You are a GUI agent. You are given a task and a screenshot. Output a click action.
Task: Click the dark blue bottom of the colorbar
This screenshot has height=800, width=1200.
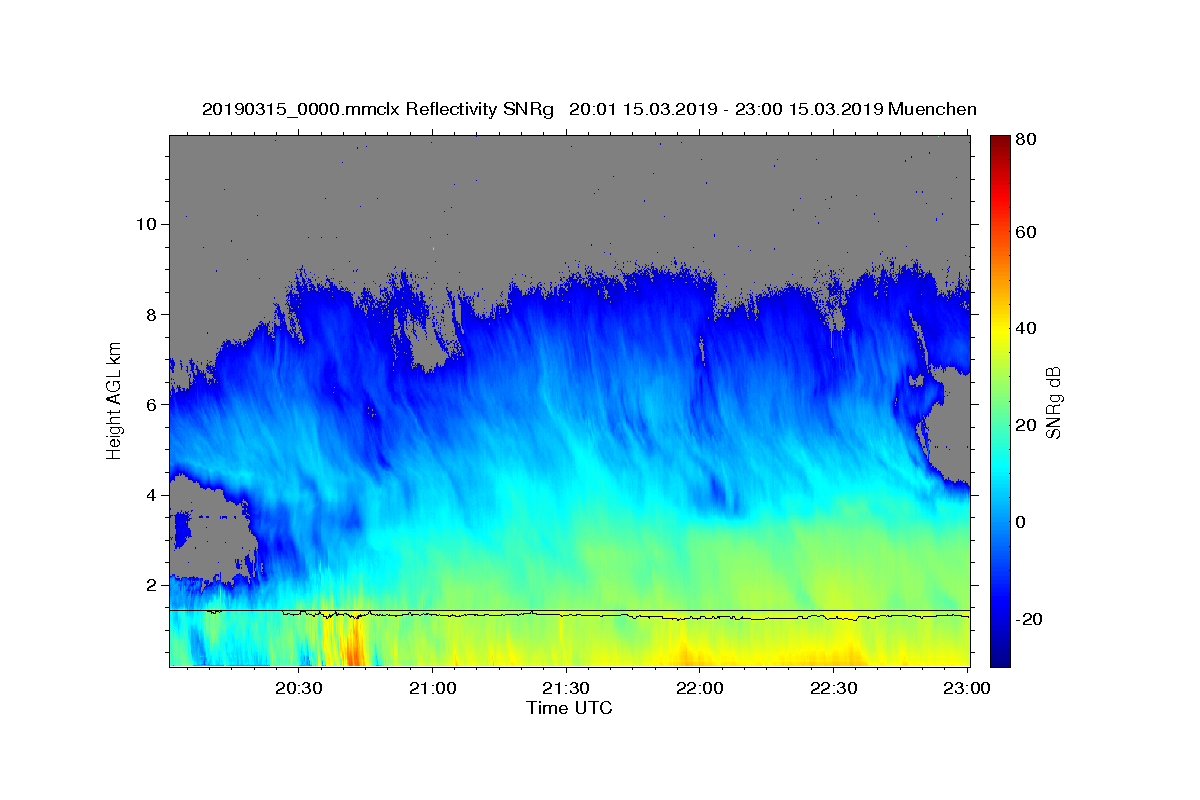tap(1000, 658)
